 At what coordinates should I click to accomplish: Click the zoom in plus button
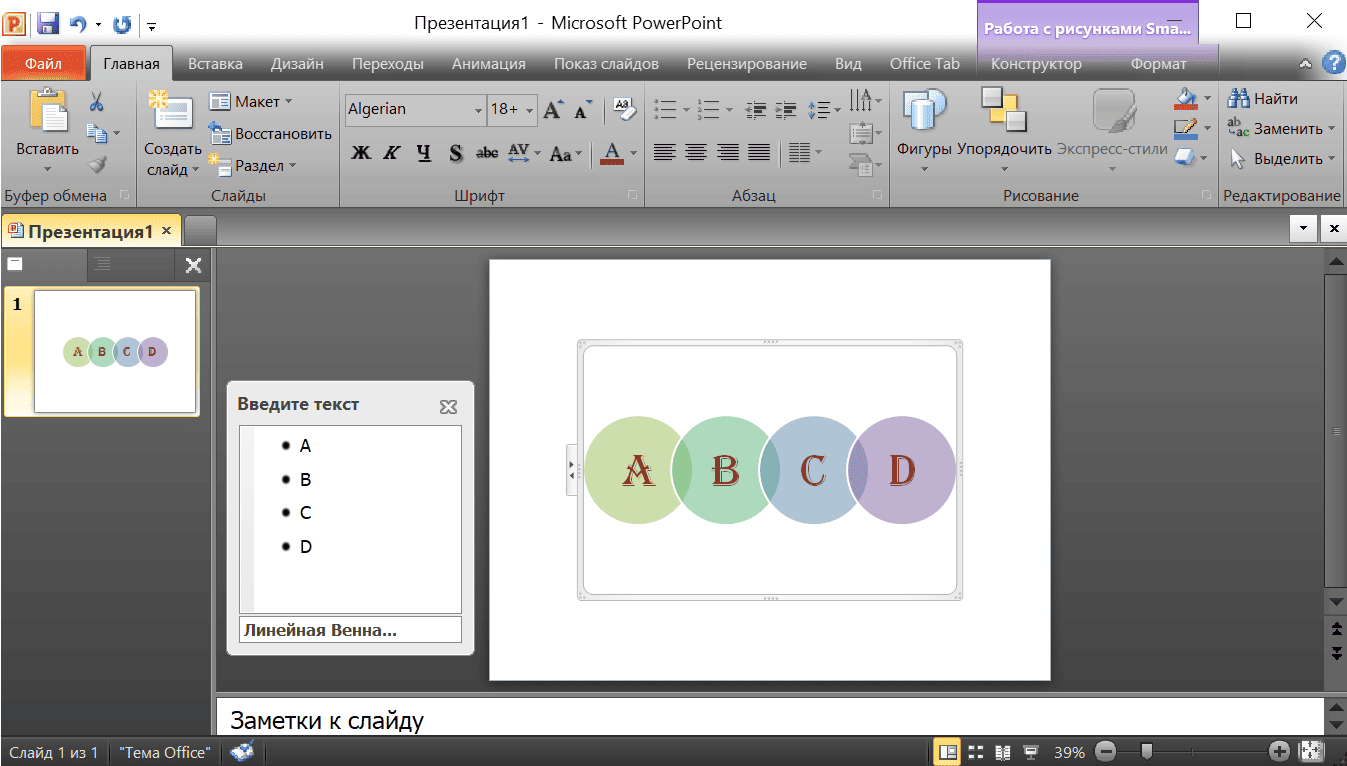1279,752
